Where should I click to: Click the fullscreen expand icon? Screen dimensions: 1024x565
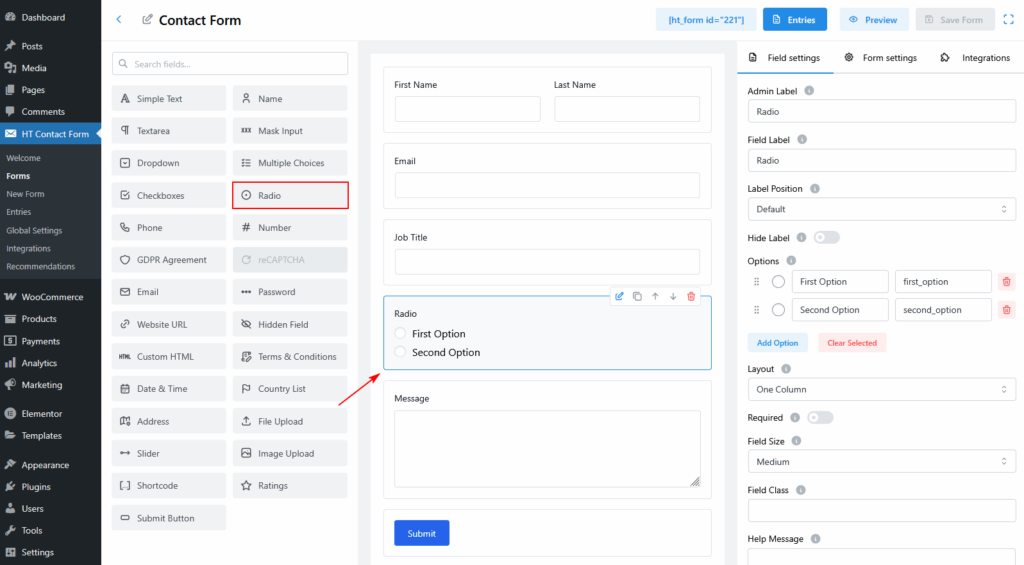[1006, 19]
